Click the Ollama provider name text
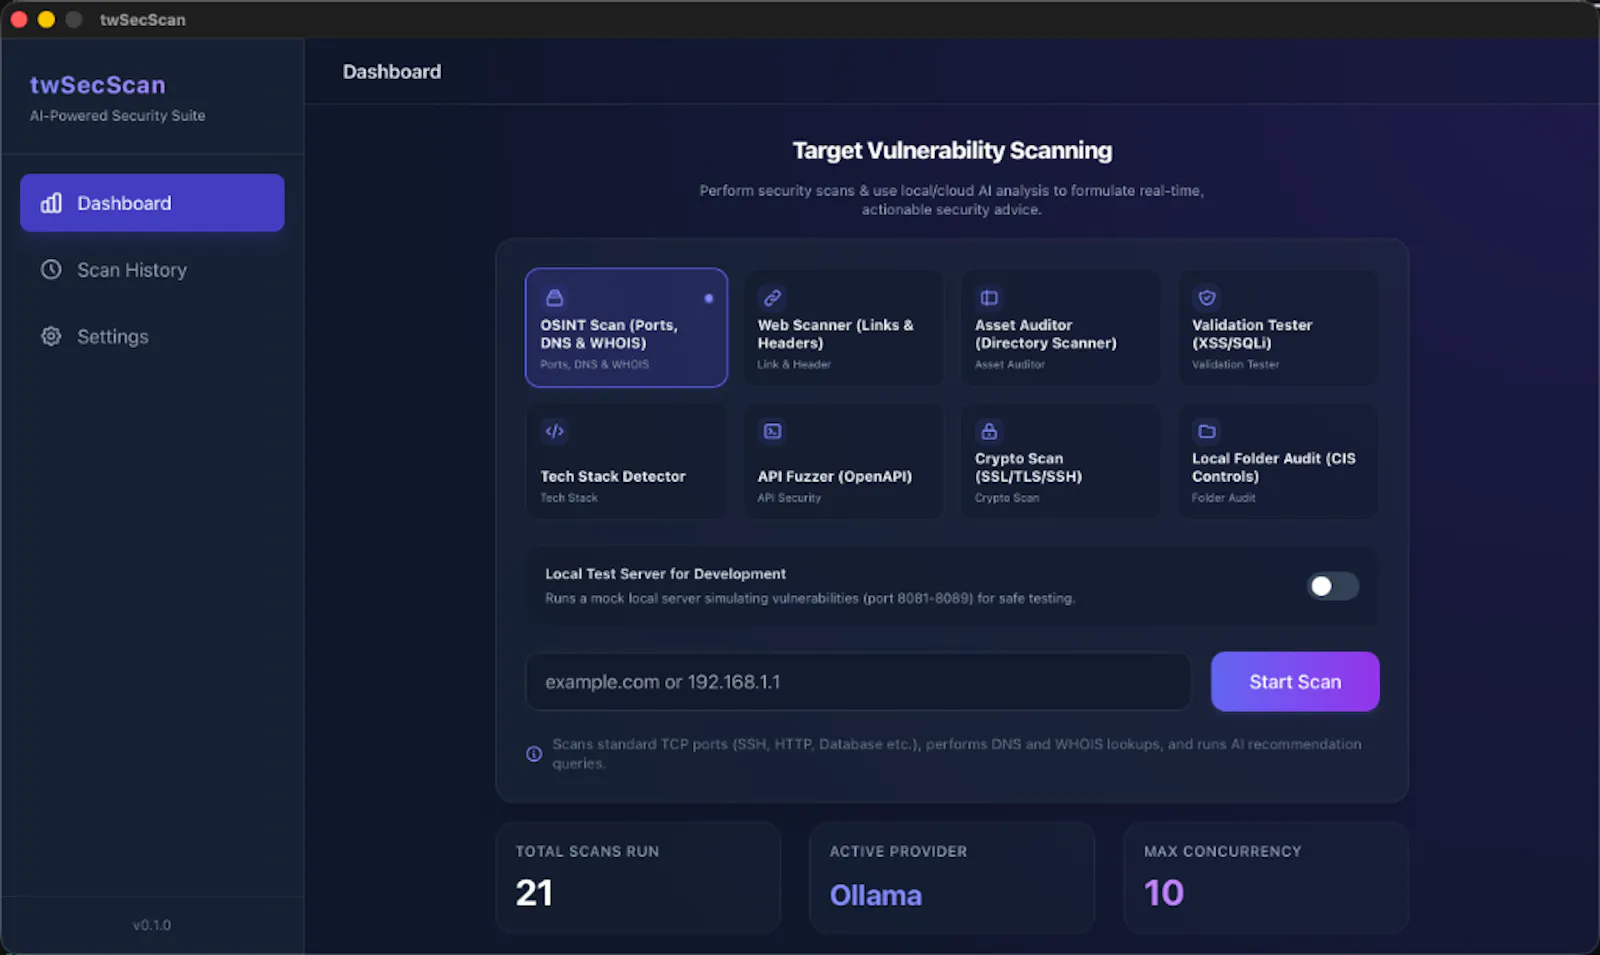This screenshot has height=955, width=1600. 876,895
